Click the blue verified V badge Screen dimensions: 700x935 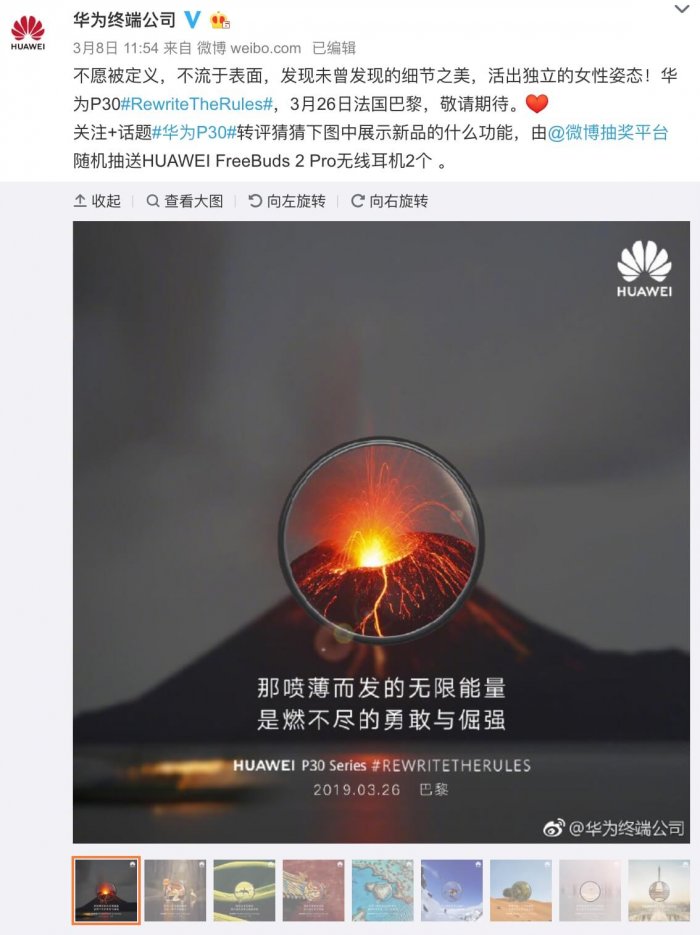[192, 20]
